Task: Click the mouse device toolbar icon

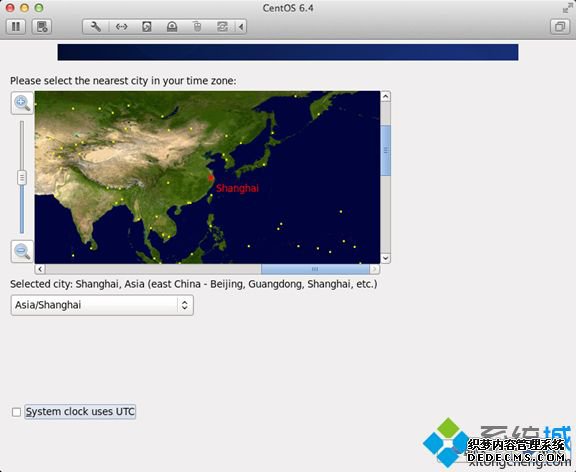Action: click(x=197, y=27)
